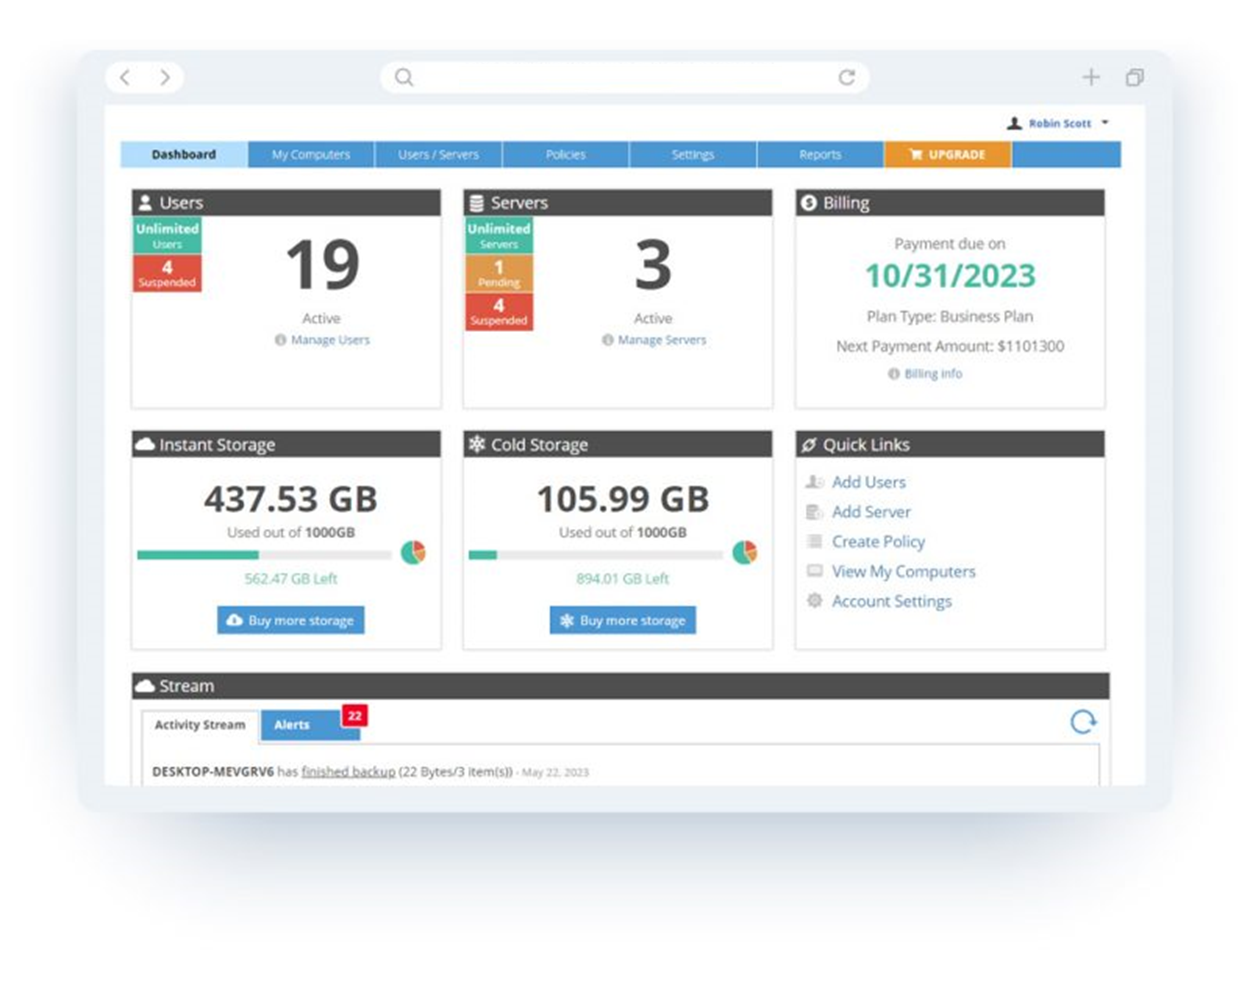The image size is (1250, 992).
Task: Open the Billing Info link
Action: point(933,374)
